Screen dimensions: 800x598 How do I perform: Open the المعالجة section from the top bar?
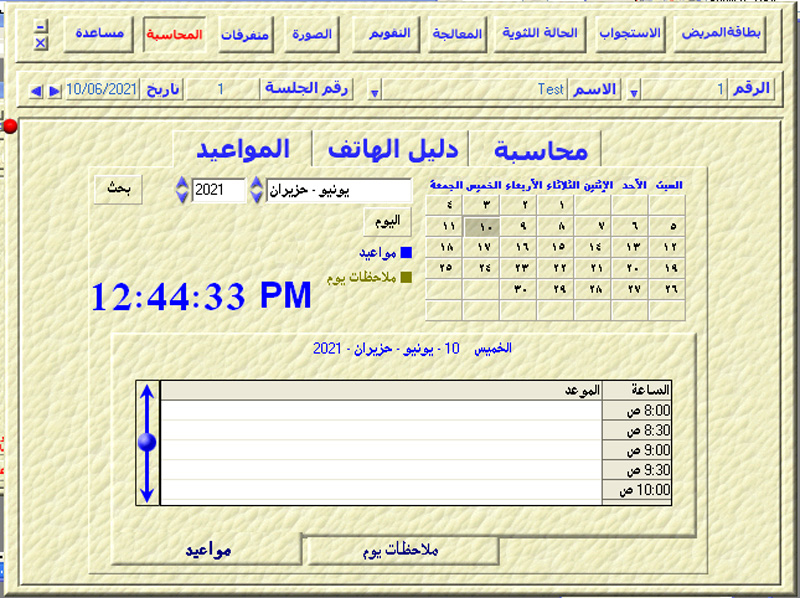coord(457,34)
